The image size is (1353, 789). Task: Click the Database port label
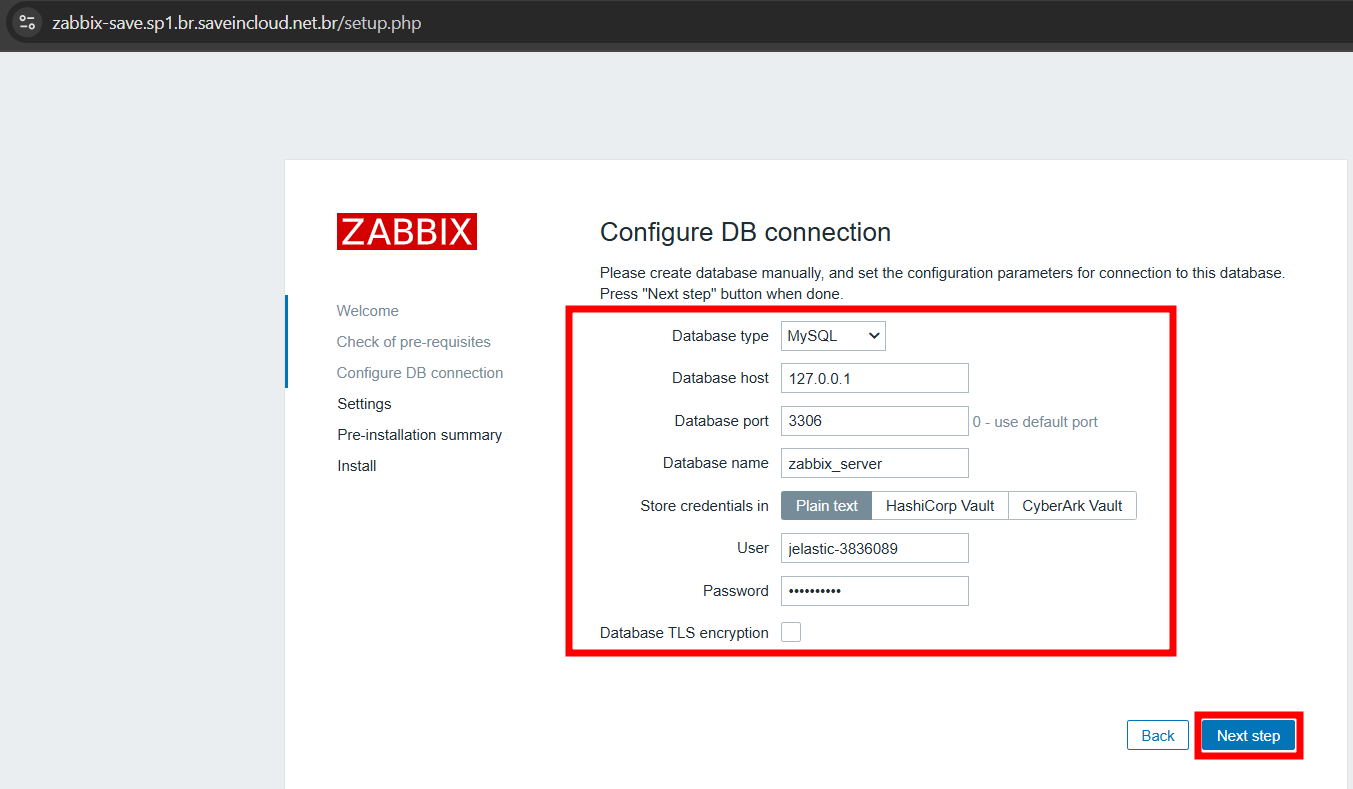pyautogui.click(x=722, y=421)
